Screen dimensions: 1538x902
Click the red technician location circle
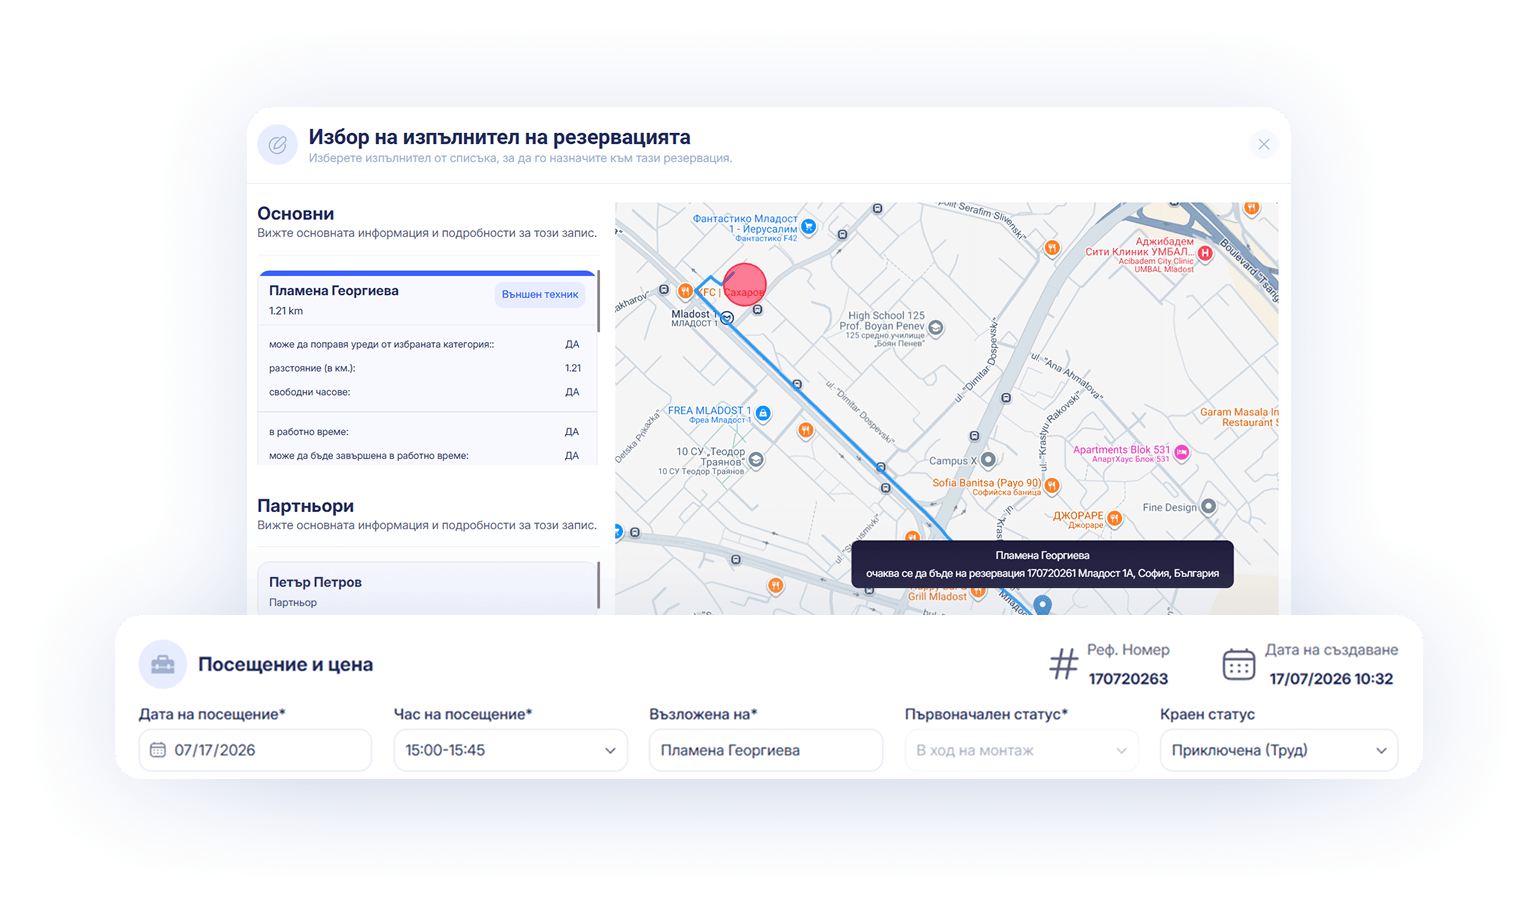744,285
